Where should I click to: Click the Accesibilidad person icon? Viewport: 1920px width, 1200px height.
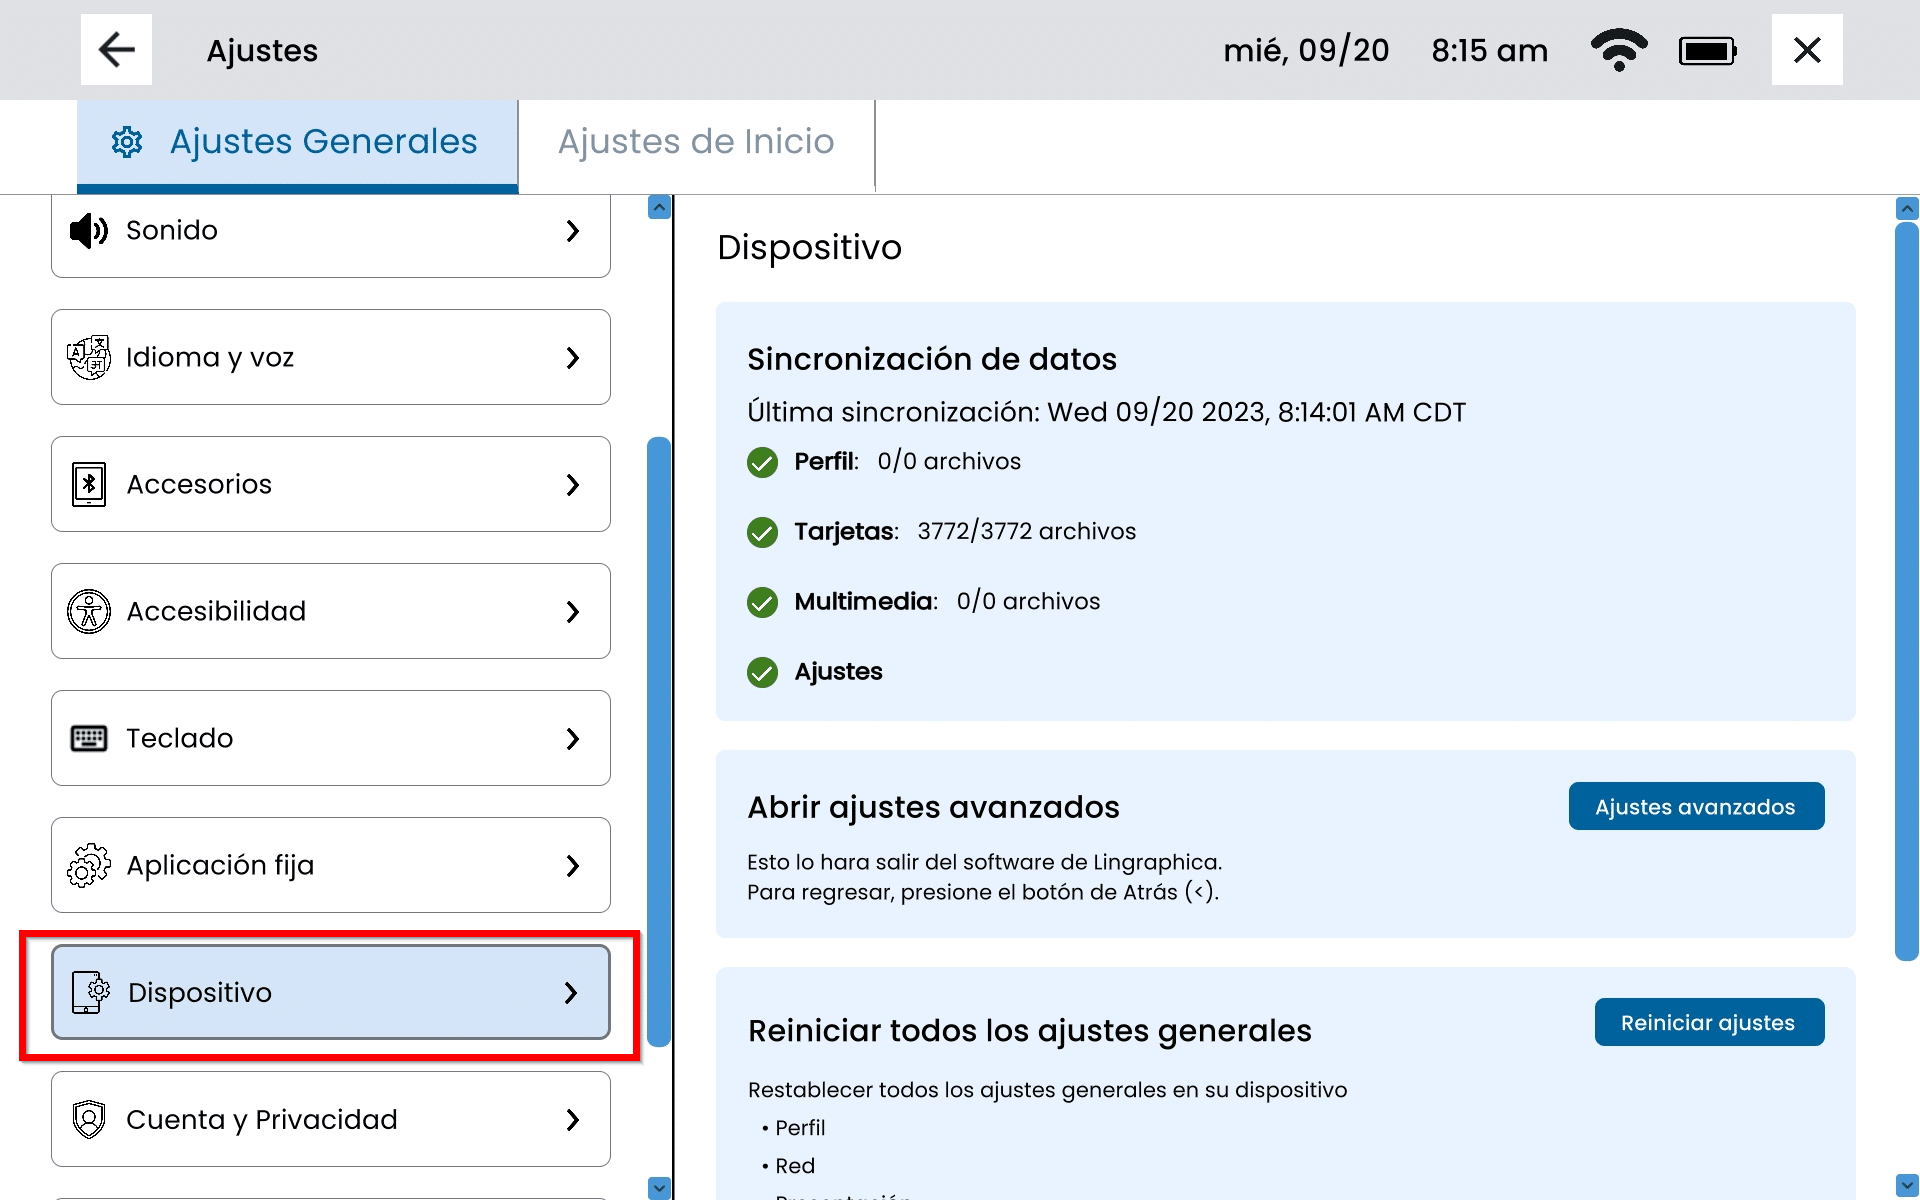88,611
